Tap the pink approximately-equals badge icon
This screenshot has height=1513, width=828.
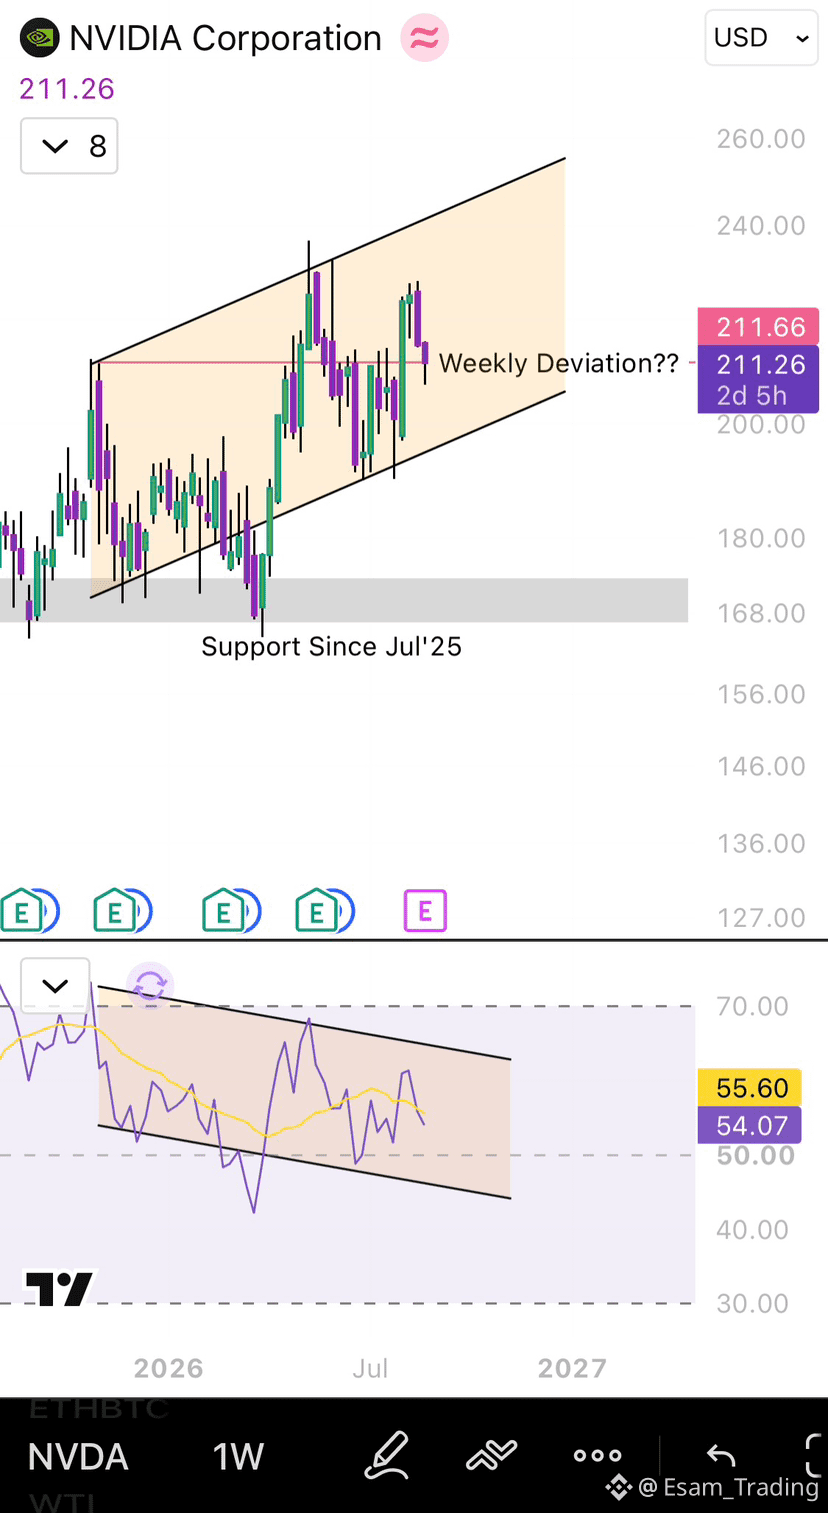tap(424, 39)
